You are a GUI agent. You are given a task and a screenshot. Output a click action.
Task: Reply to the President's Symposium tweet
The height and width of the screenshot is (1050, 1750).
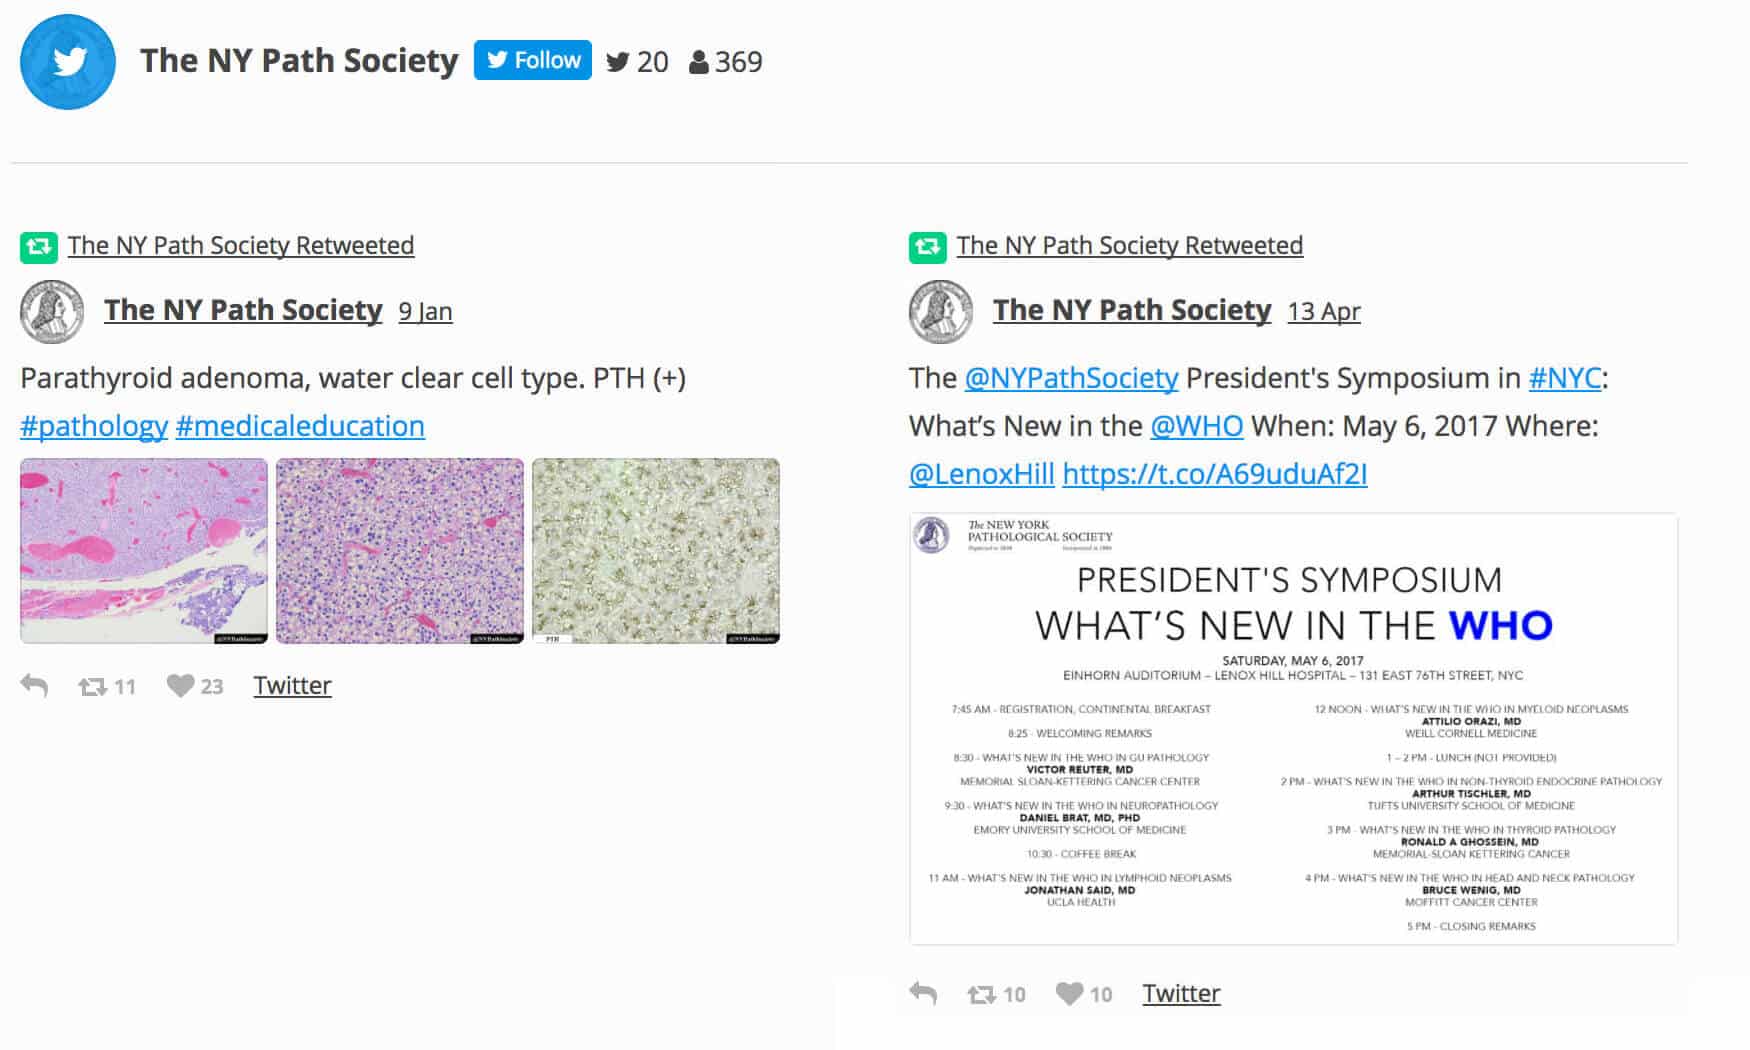(923, 994)
